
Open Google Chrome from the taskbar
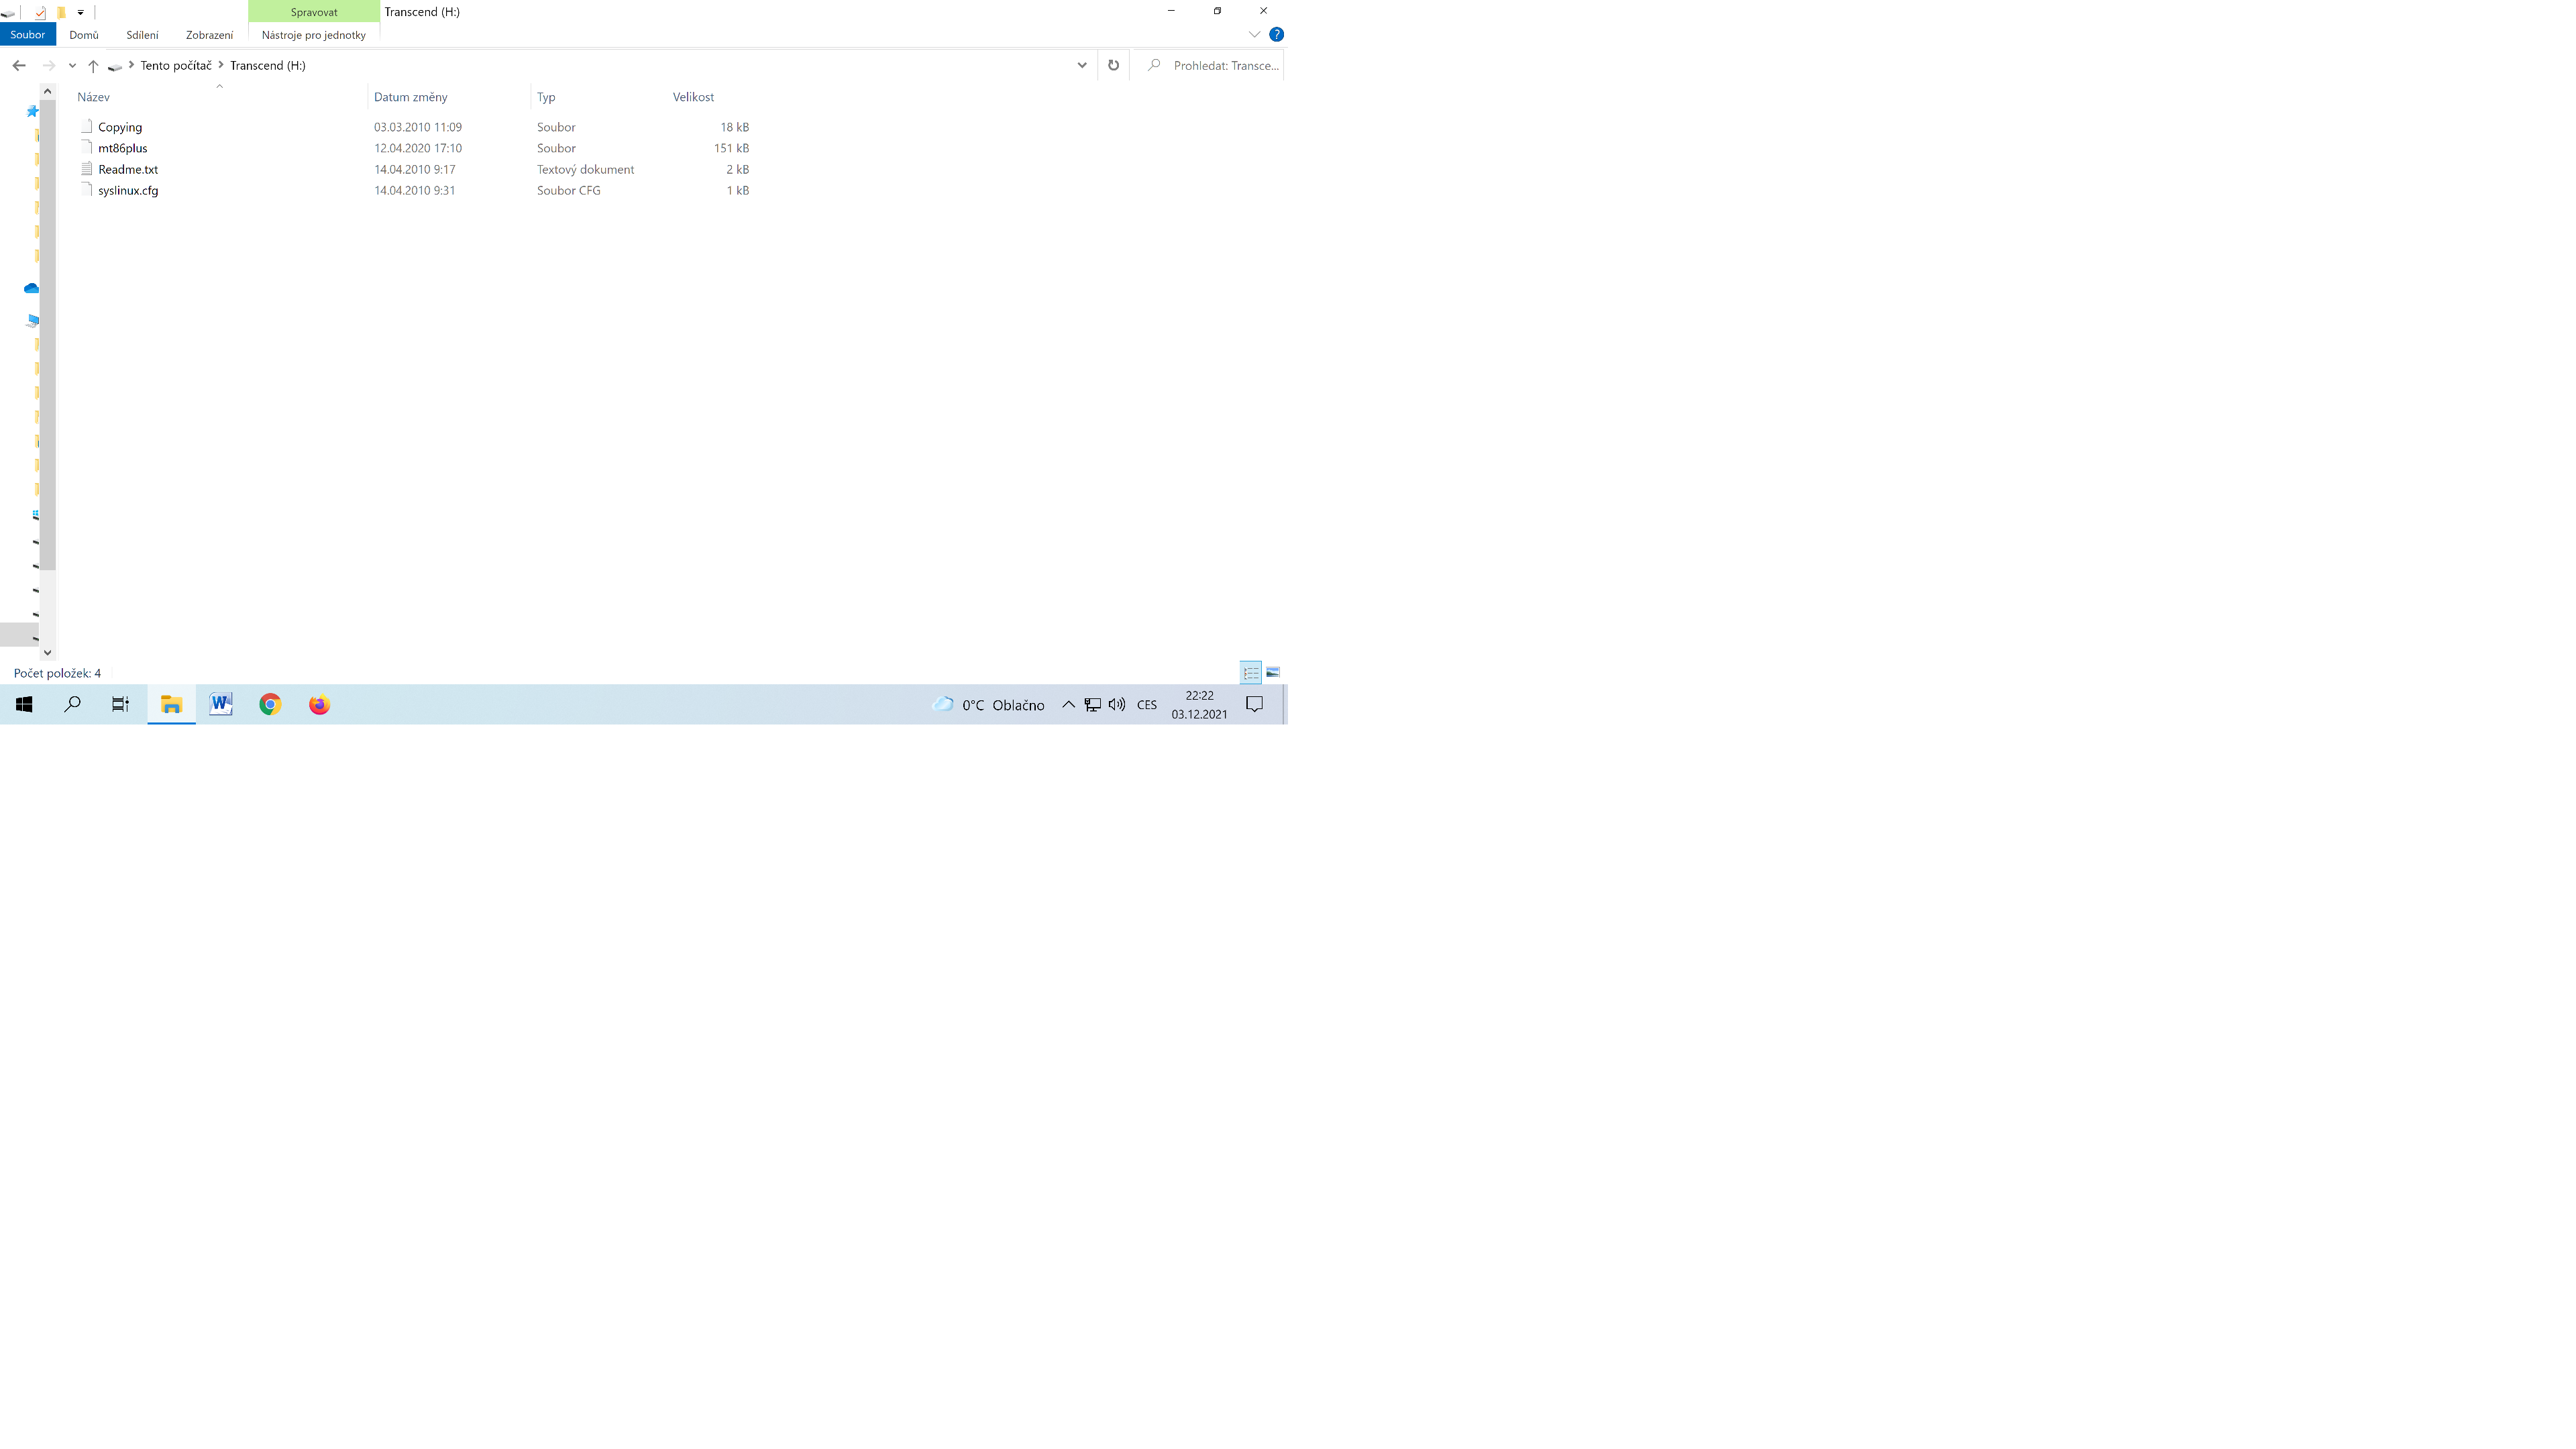pos(270,704)
